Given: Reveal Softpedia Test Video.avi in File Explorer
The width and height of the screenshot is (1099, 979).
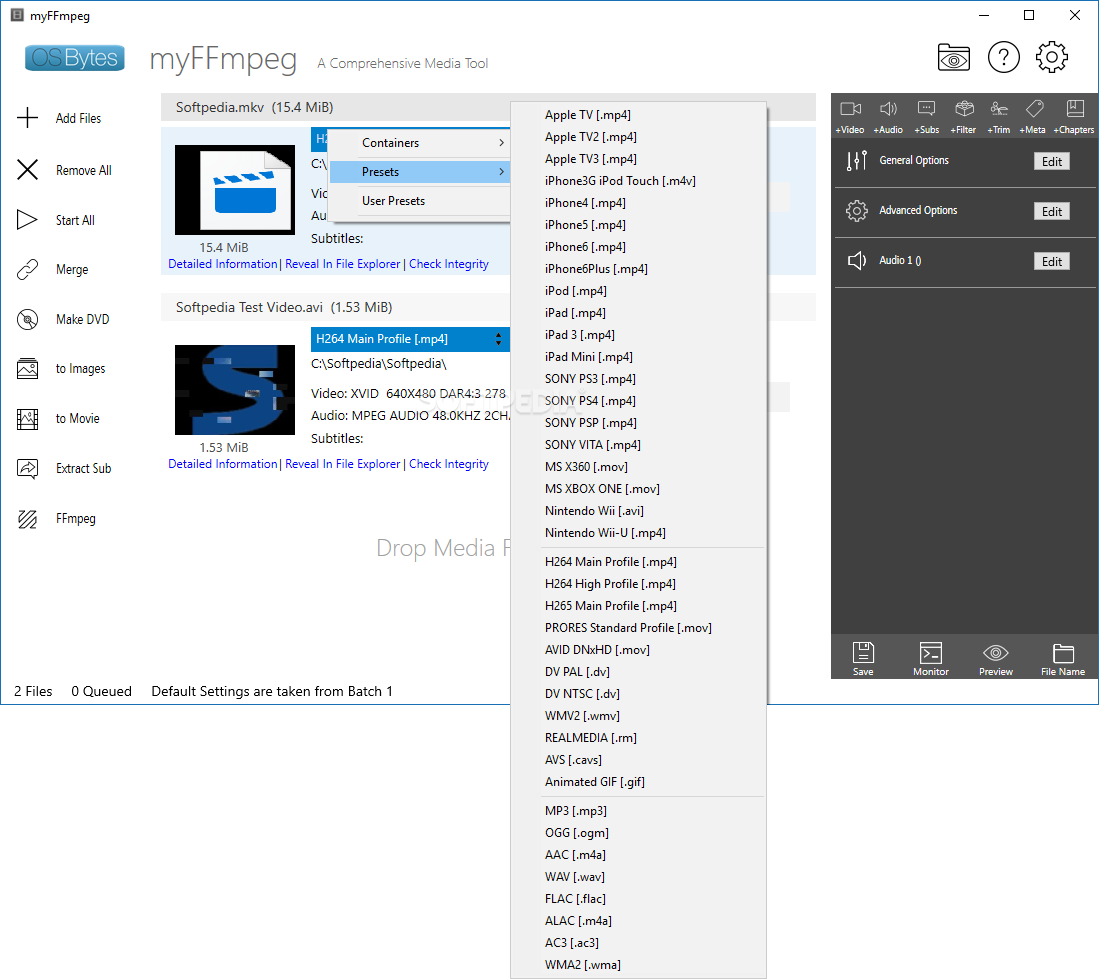Looking at the screenshot, I should 343,464.
